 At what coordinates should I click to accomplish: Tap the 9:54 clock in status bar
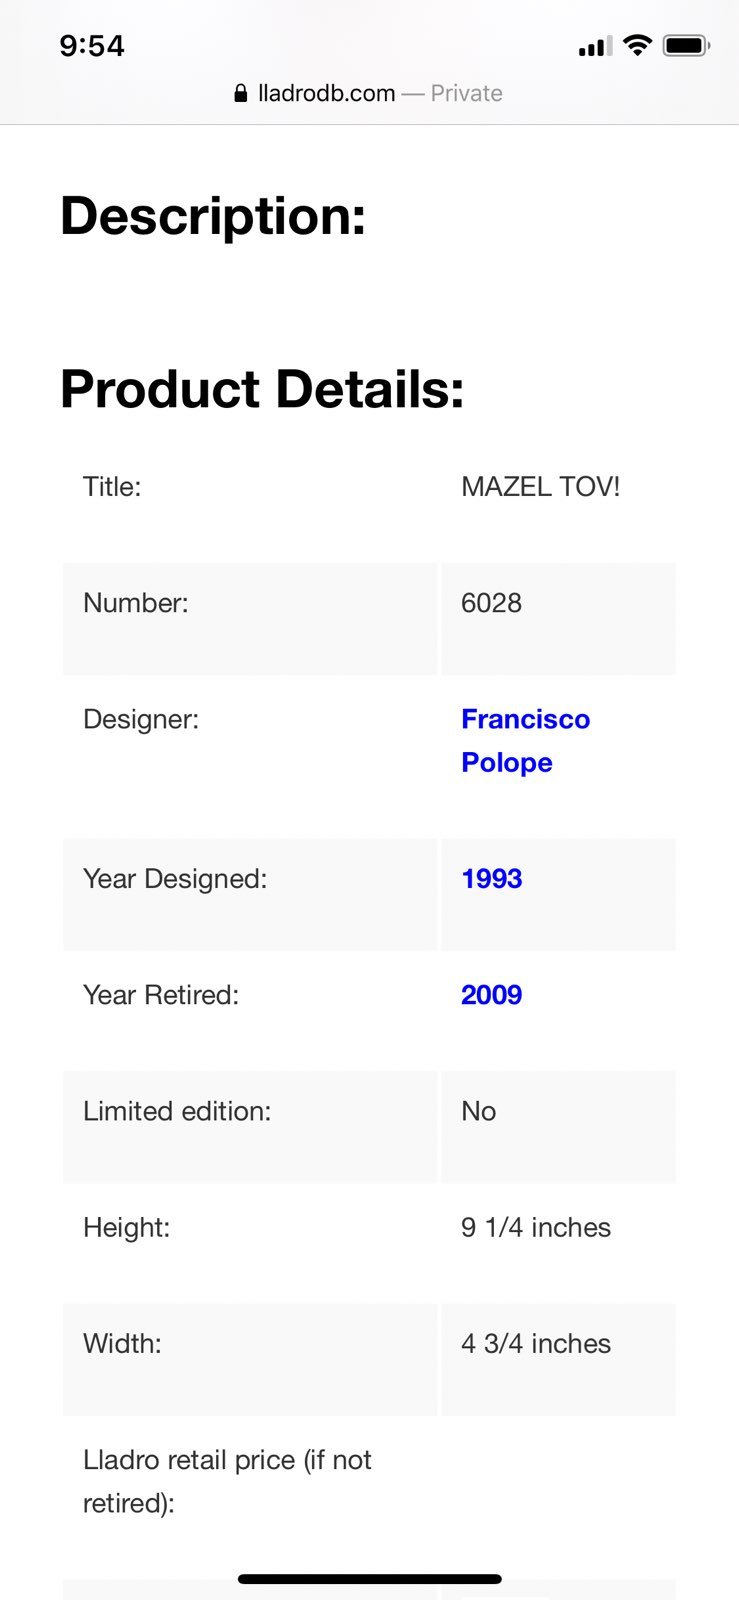click(92, 46)
